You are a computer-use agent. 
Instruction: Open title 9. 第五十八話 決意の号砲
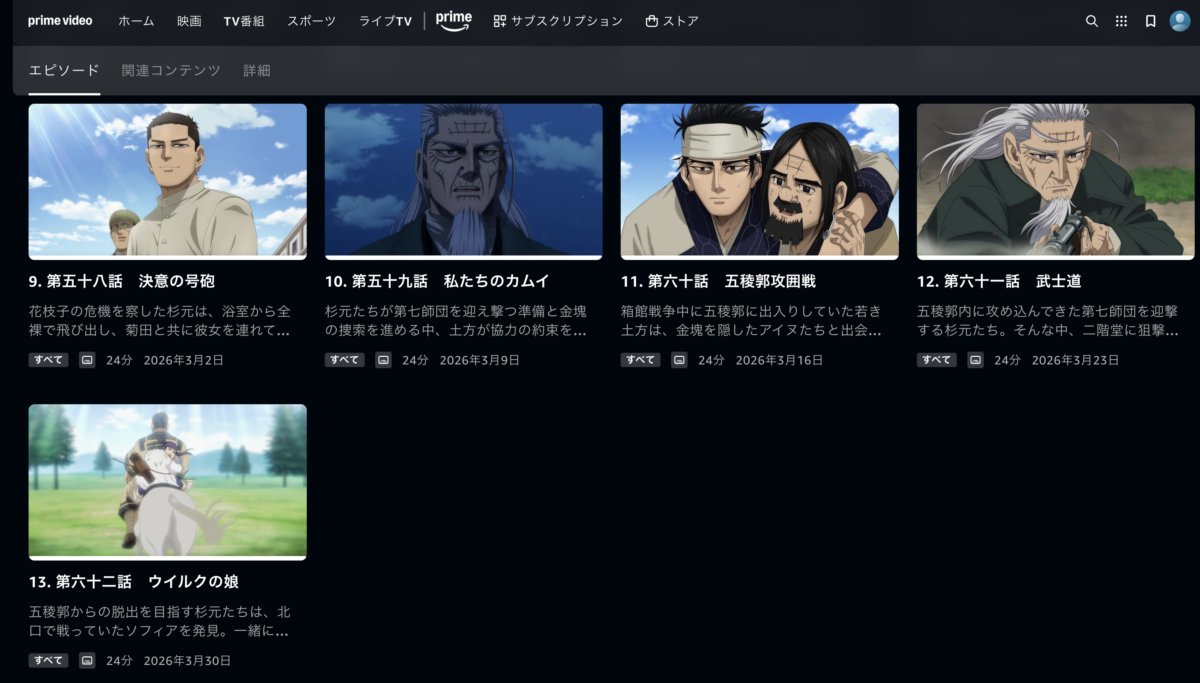[x=121, y=281]
